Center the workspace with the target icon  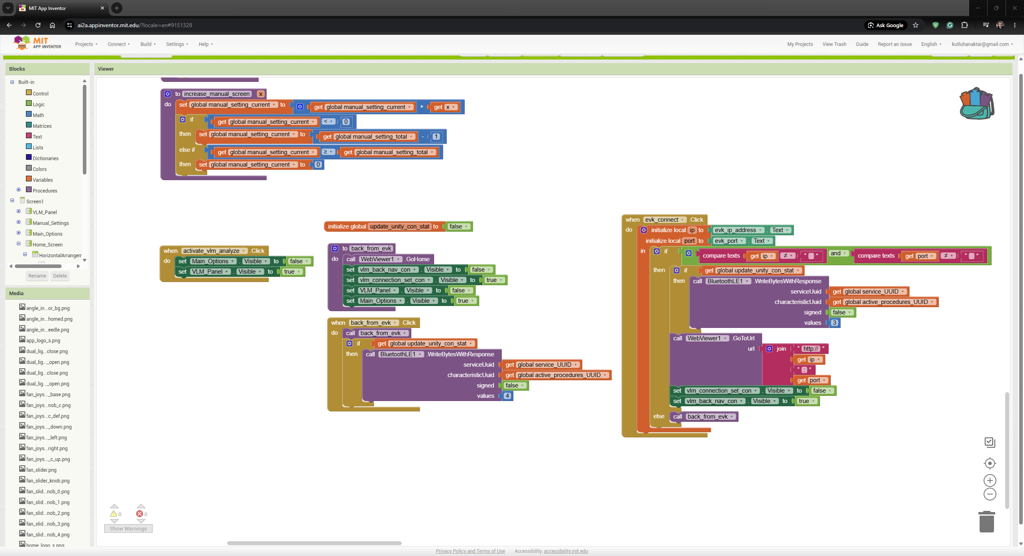[x=989, y=463]
